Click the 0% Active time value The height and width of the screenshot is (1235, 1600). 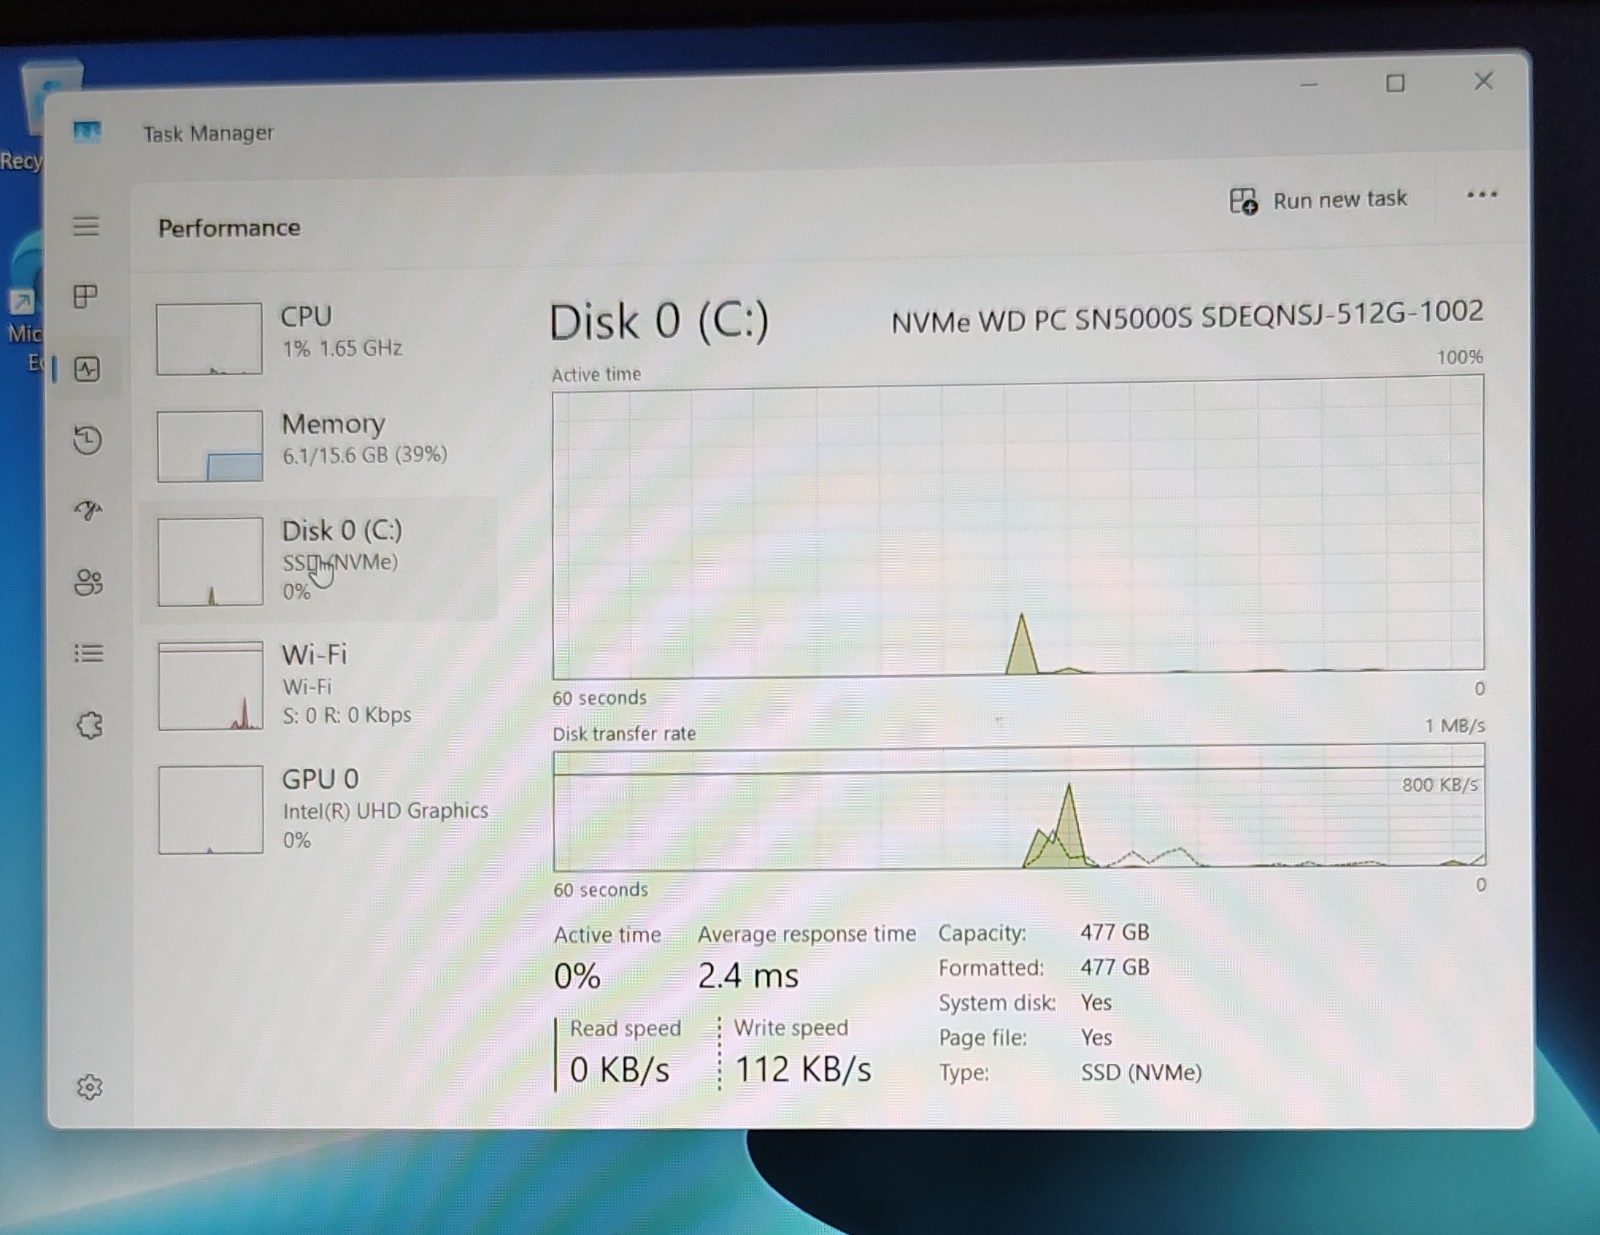point(577,976)
